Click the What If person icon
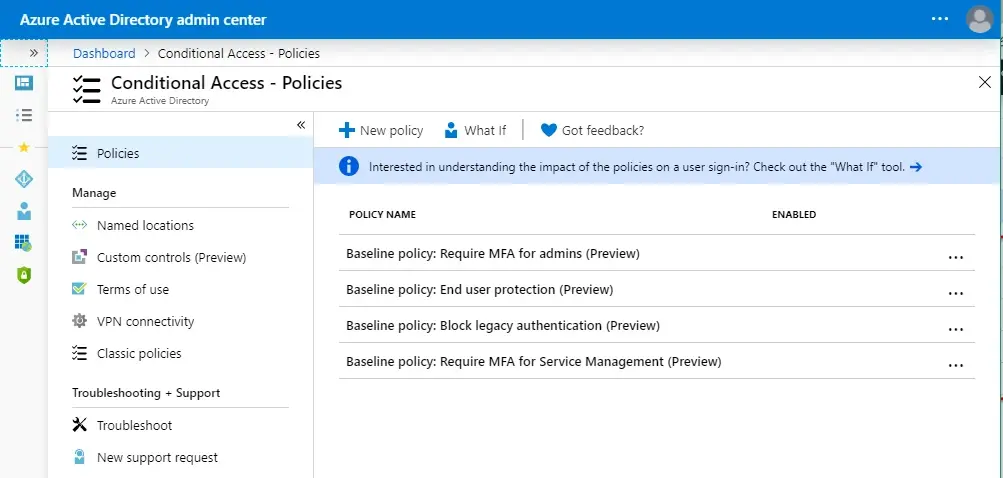This screenshot has height=478, width=1003. 451,131
